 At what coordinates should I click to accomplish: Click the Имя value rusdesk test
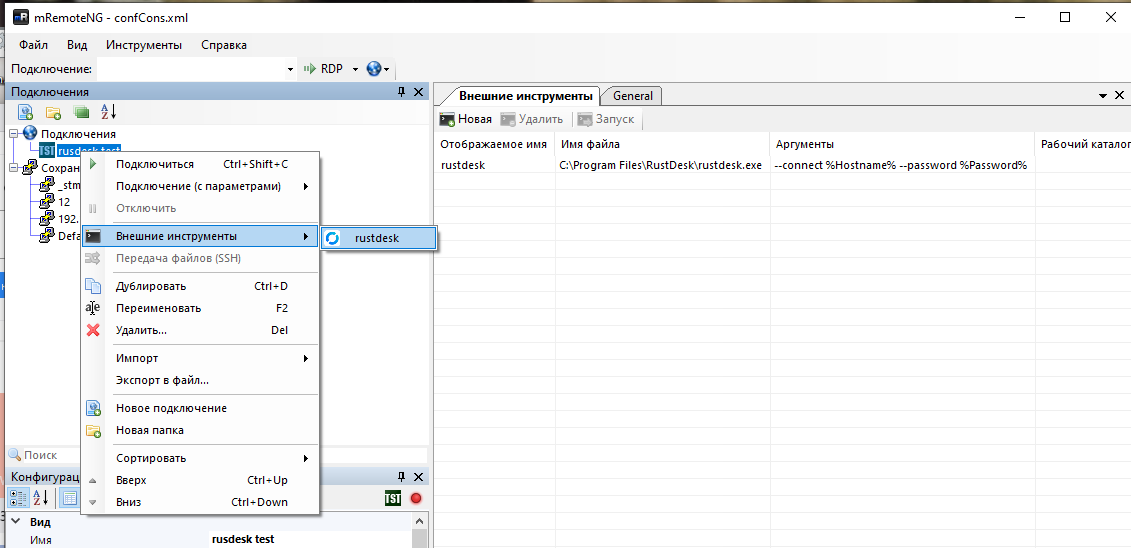(x=242, y=539)
